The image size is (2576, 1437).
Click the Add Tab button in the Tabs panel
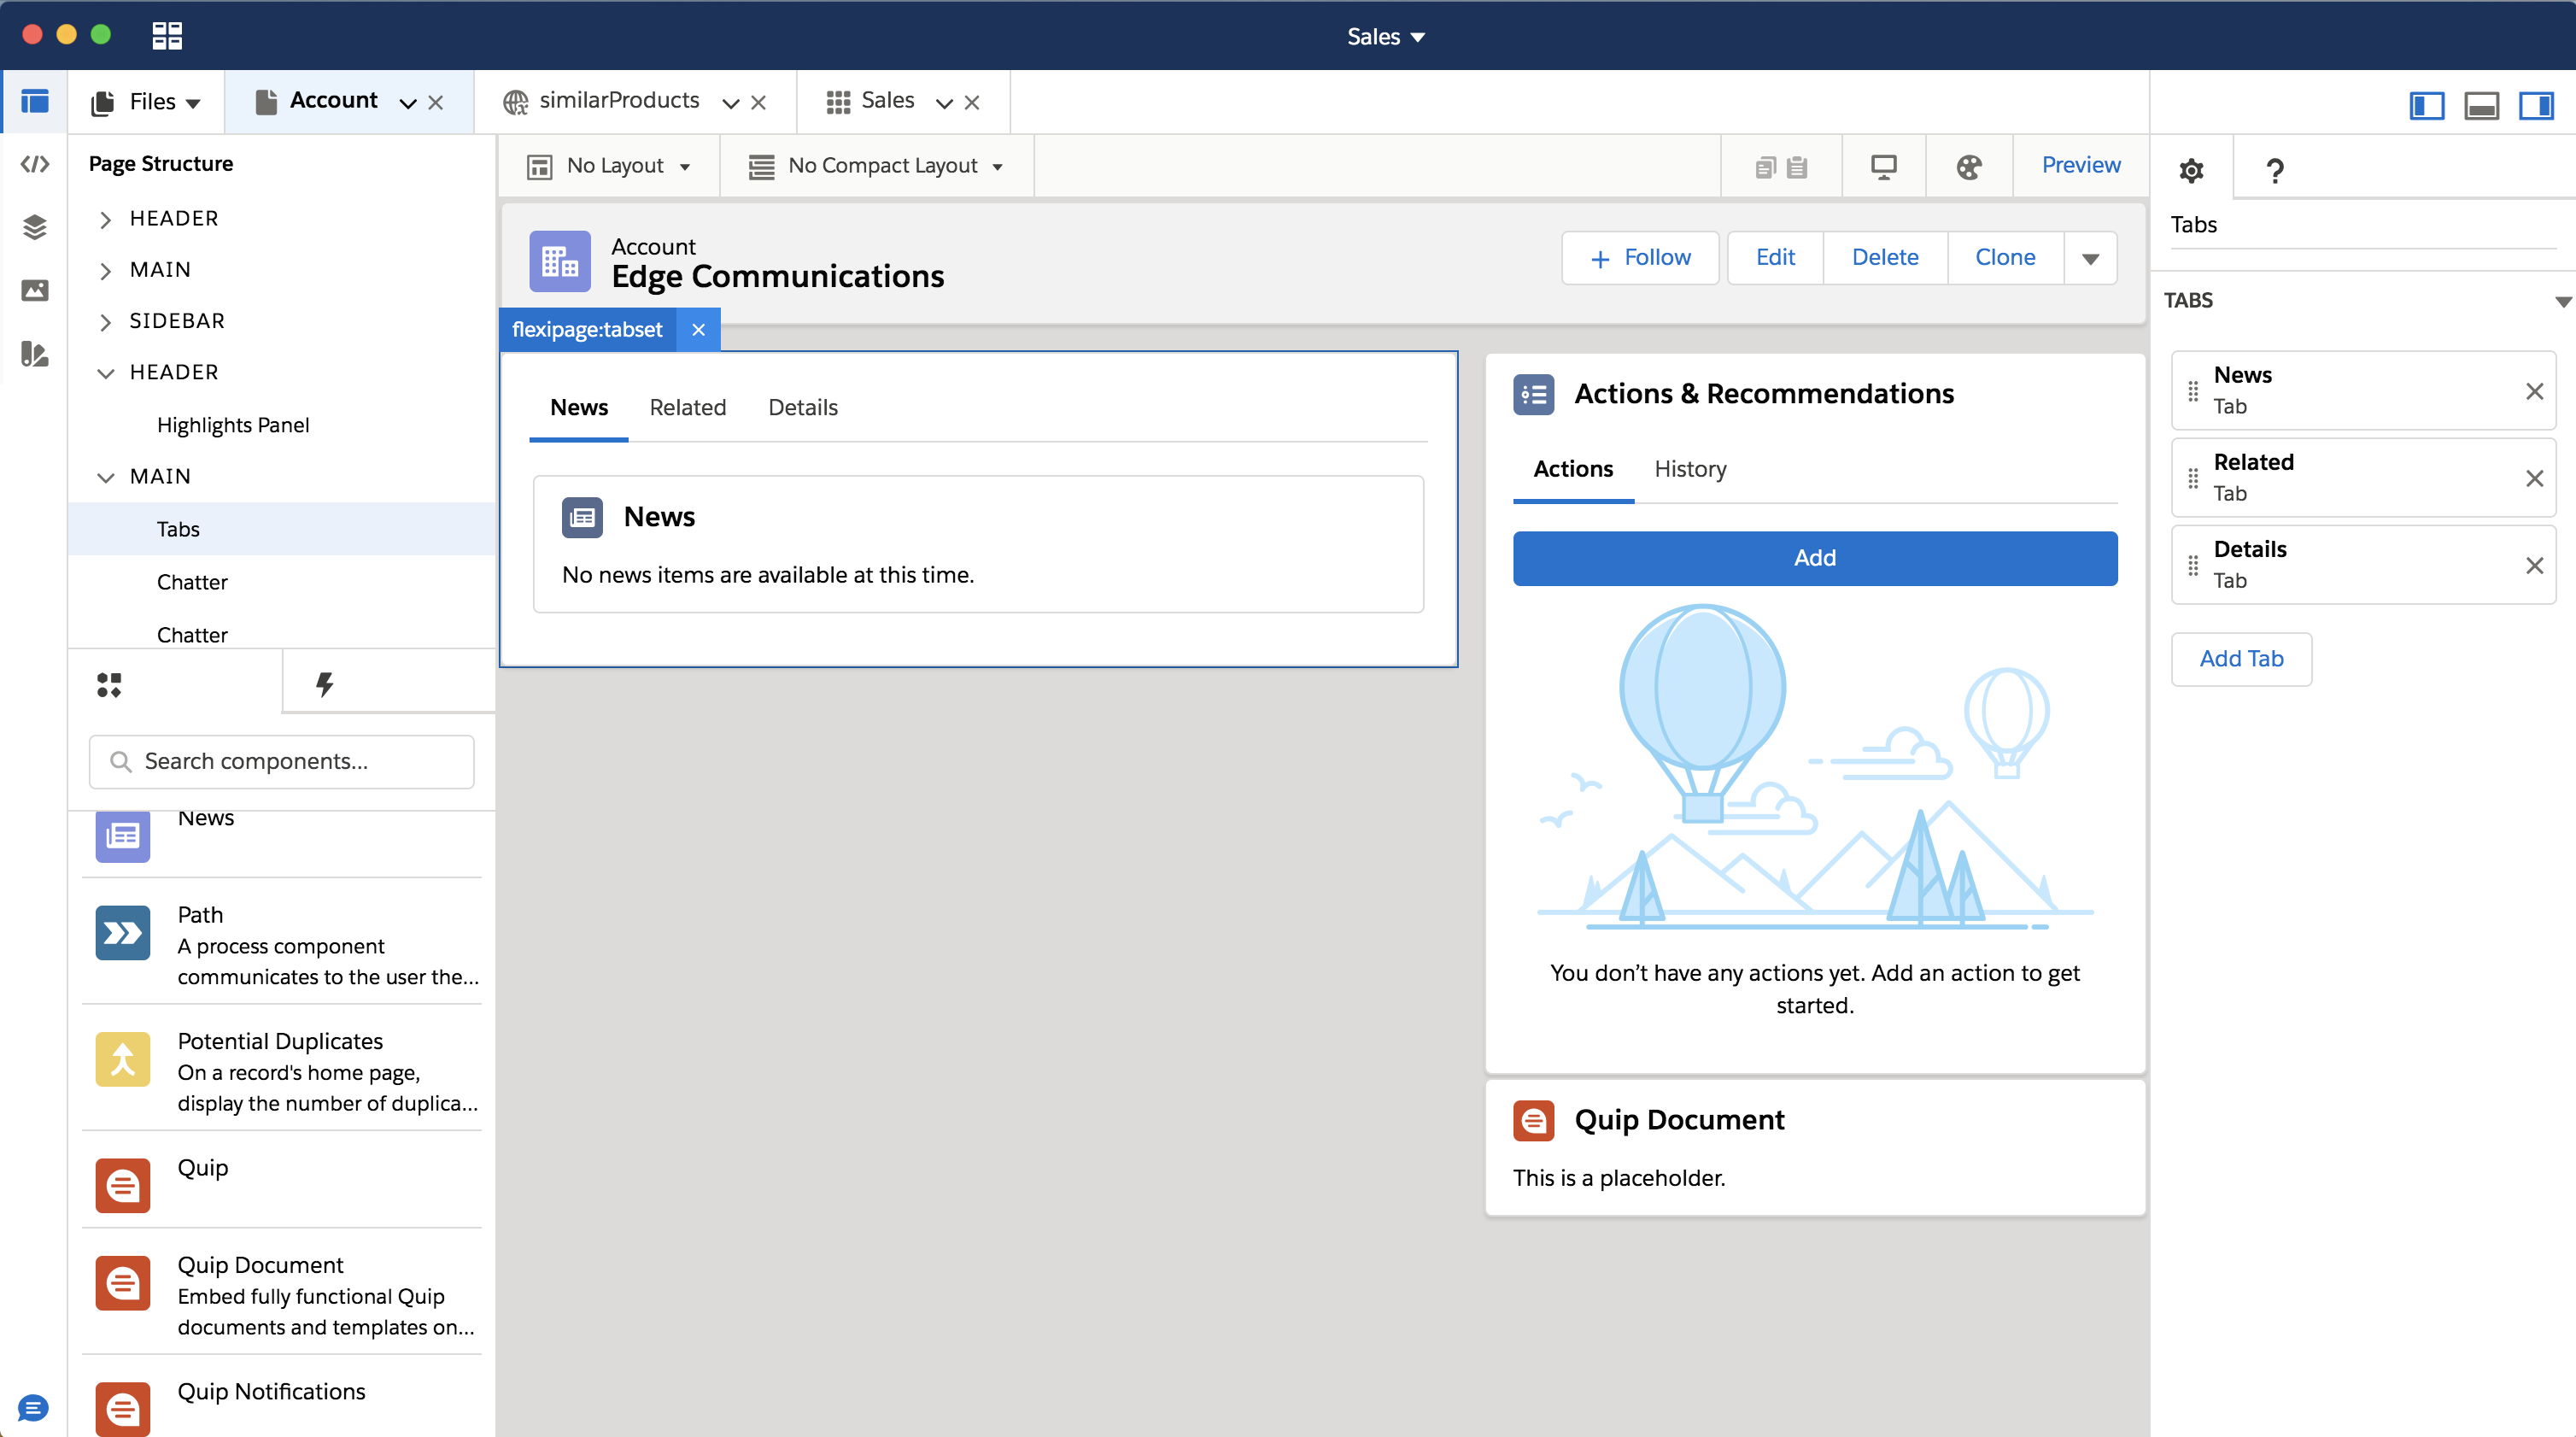(2241, 658)
